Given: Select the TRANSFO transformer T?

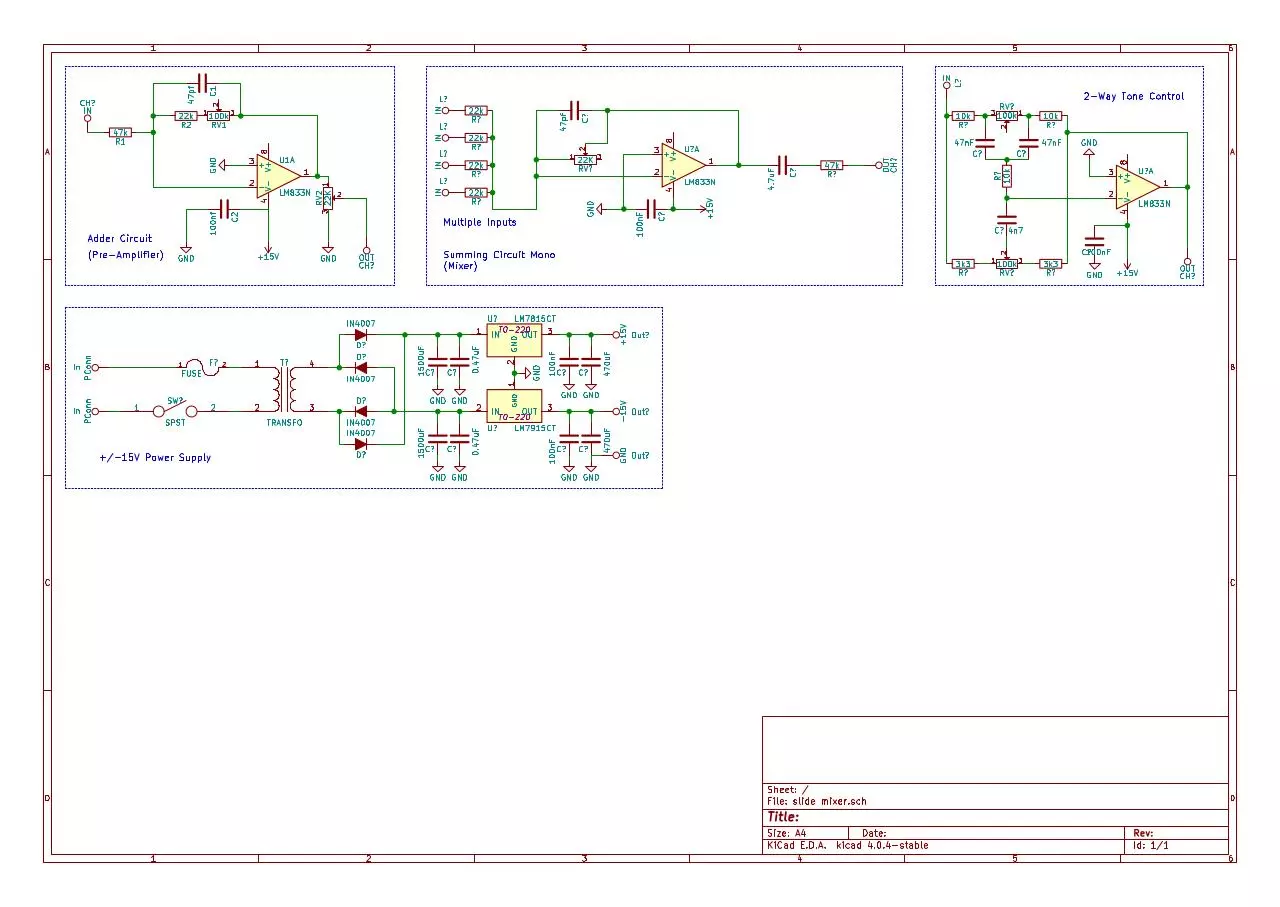Looking at the screenshot, I should click(285, 388).
